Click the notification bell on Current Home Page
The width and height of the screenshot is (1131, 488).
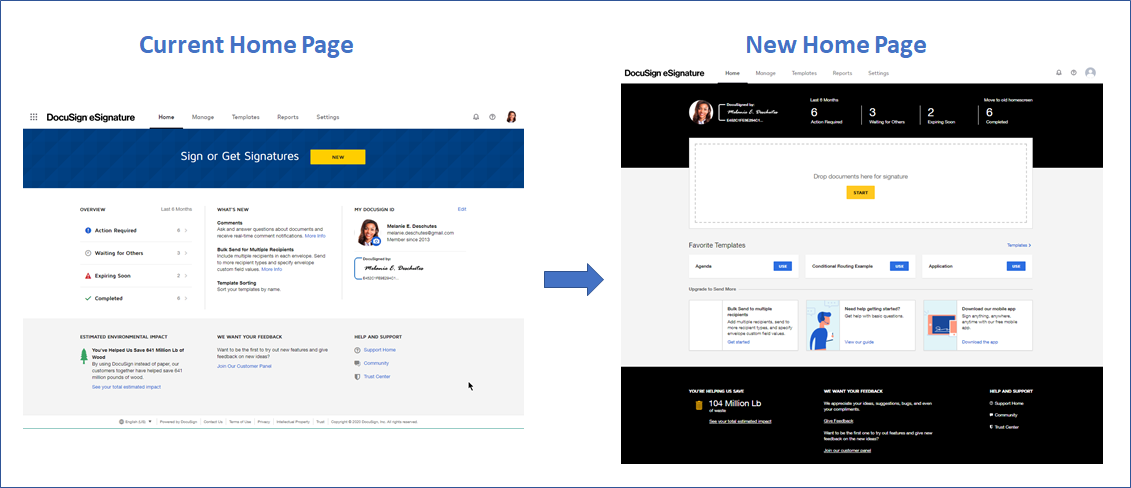click(476, 117)
